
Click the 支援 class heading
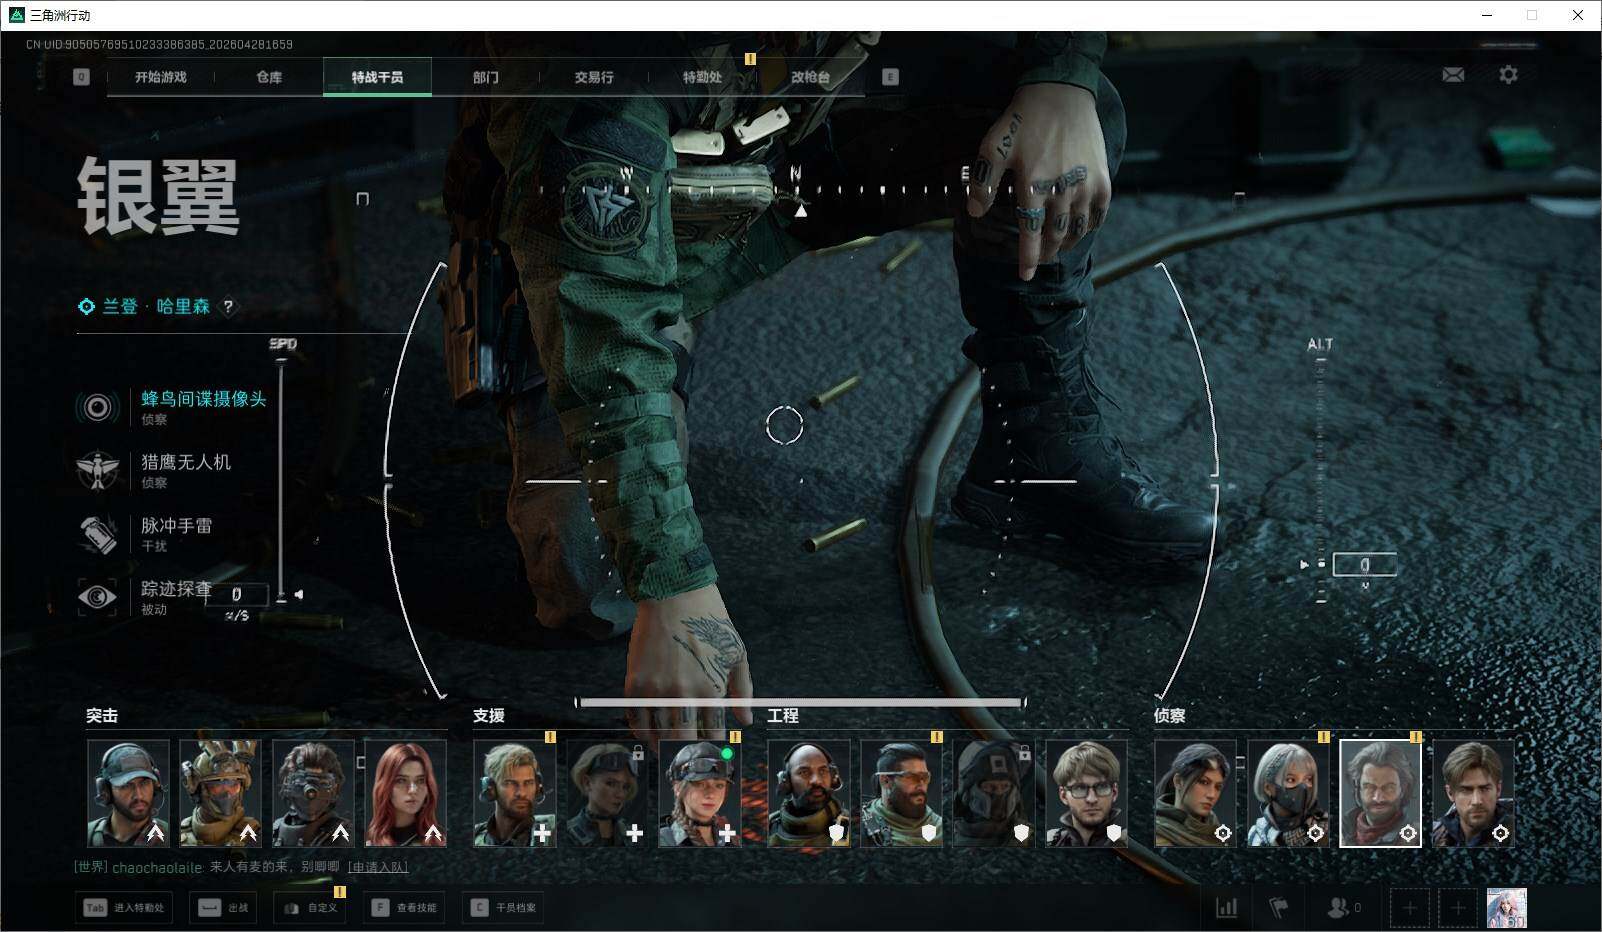point(489,716)
